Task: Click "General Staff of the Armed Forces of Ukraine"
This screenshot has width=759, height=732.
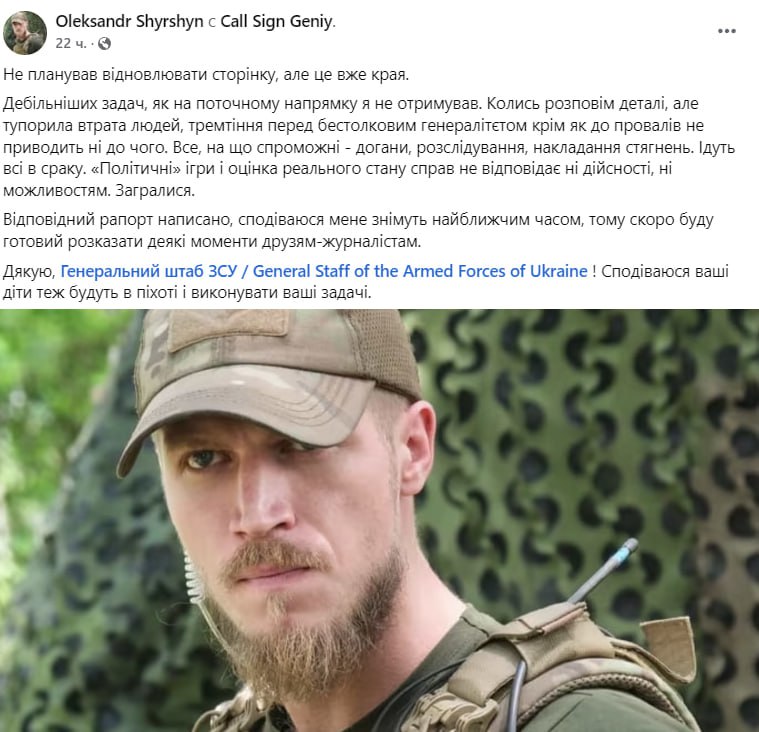Action: 420,271
